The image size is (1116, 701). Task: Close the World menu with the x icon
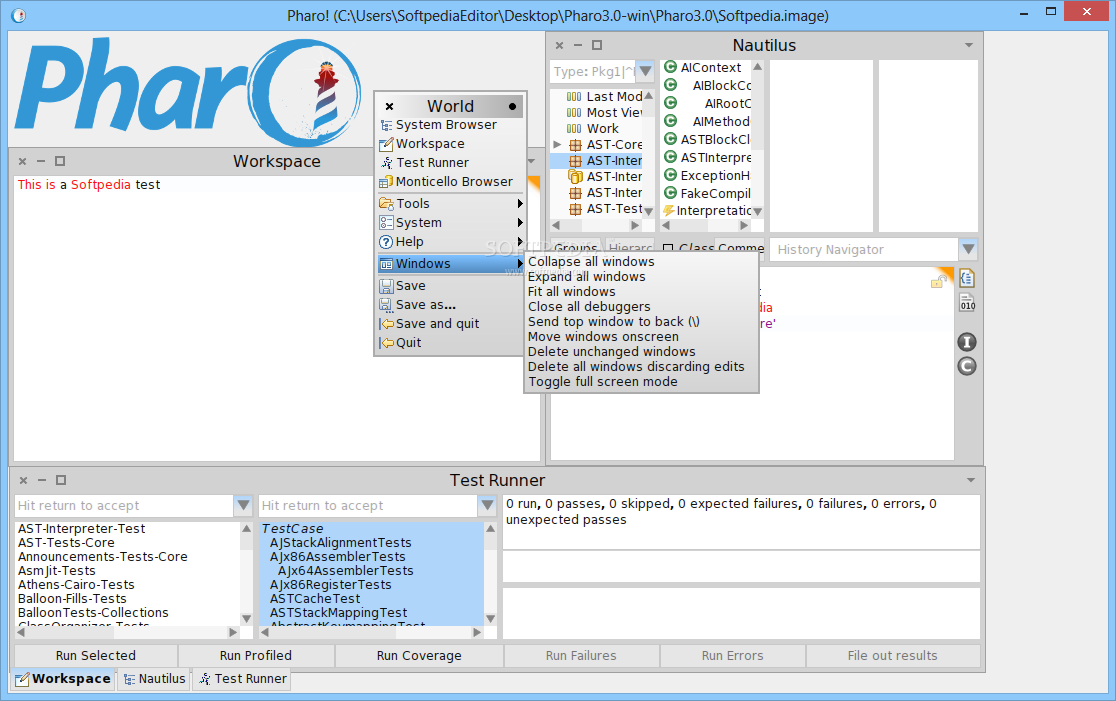coord(389,107)
